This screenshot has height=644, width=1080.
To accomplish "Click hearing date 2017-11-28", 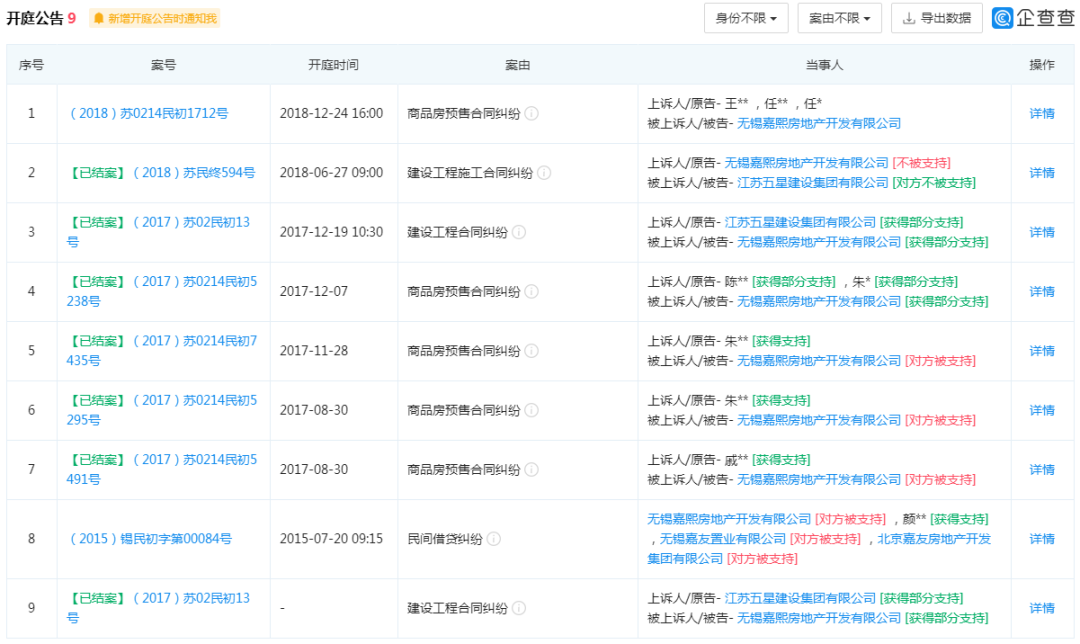I will point(313,351).
